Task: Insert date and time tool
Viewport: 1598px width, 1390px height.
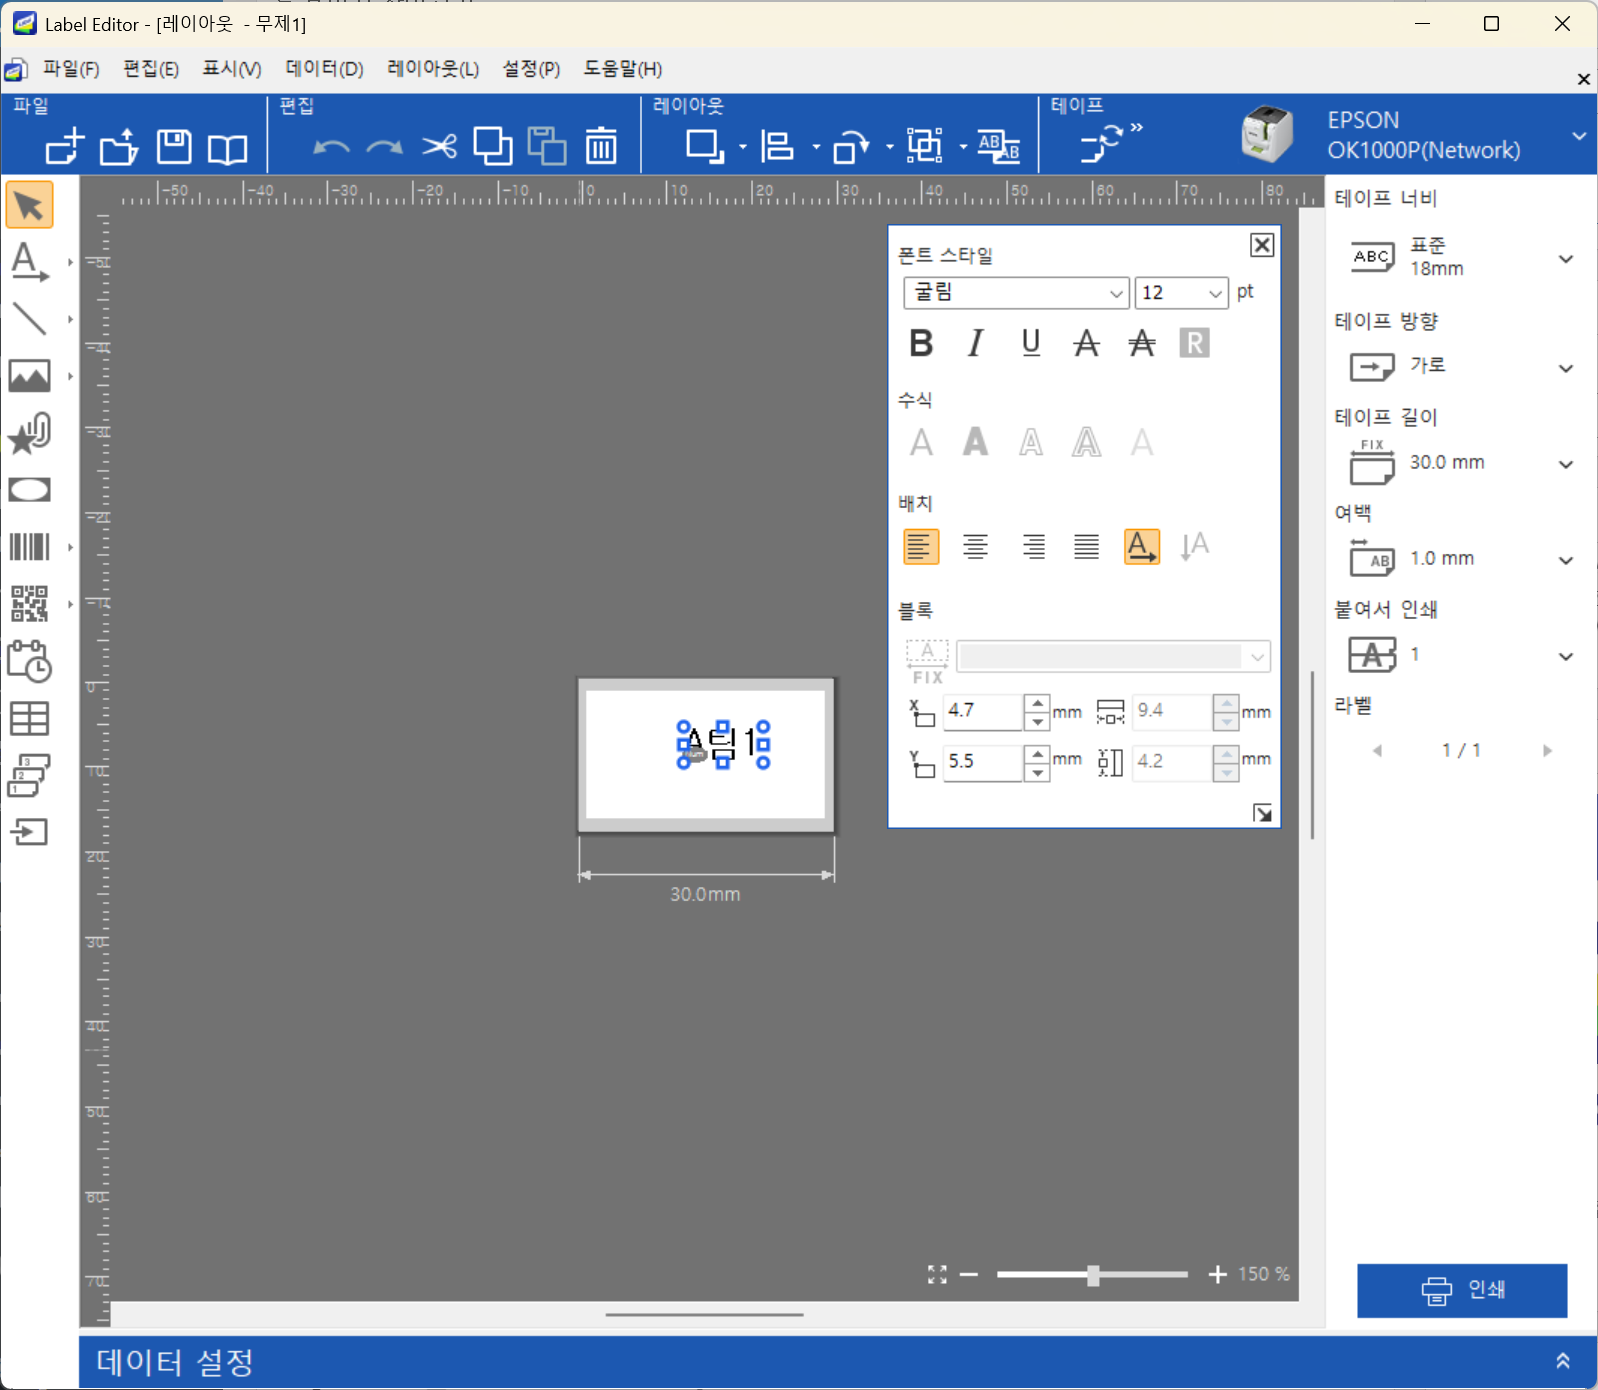Action: [29, 661]
